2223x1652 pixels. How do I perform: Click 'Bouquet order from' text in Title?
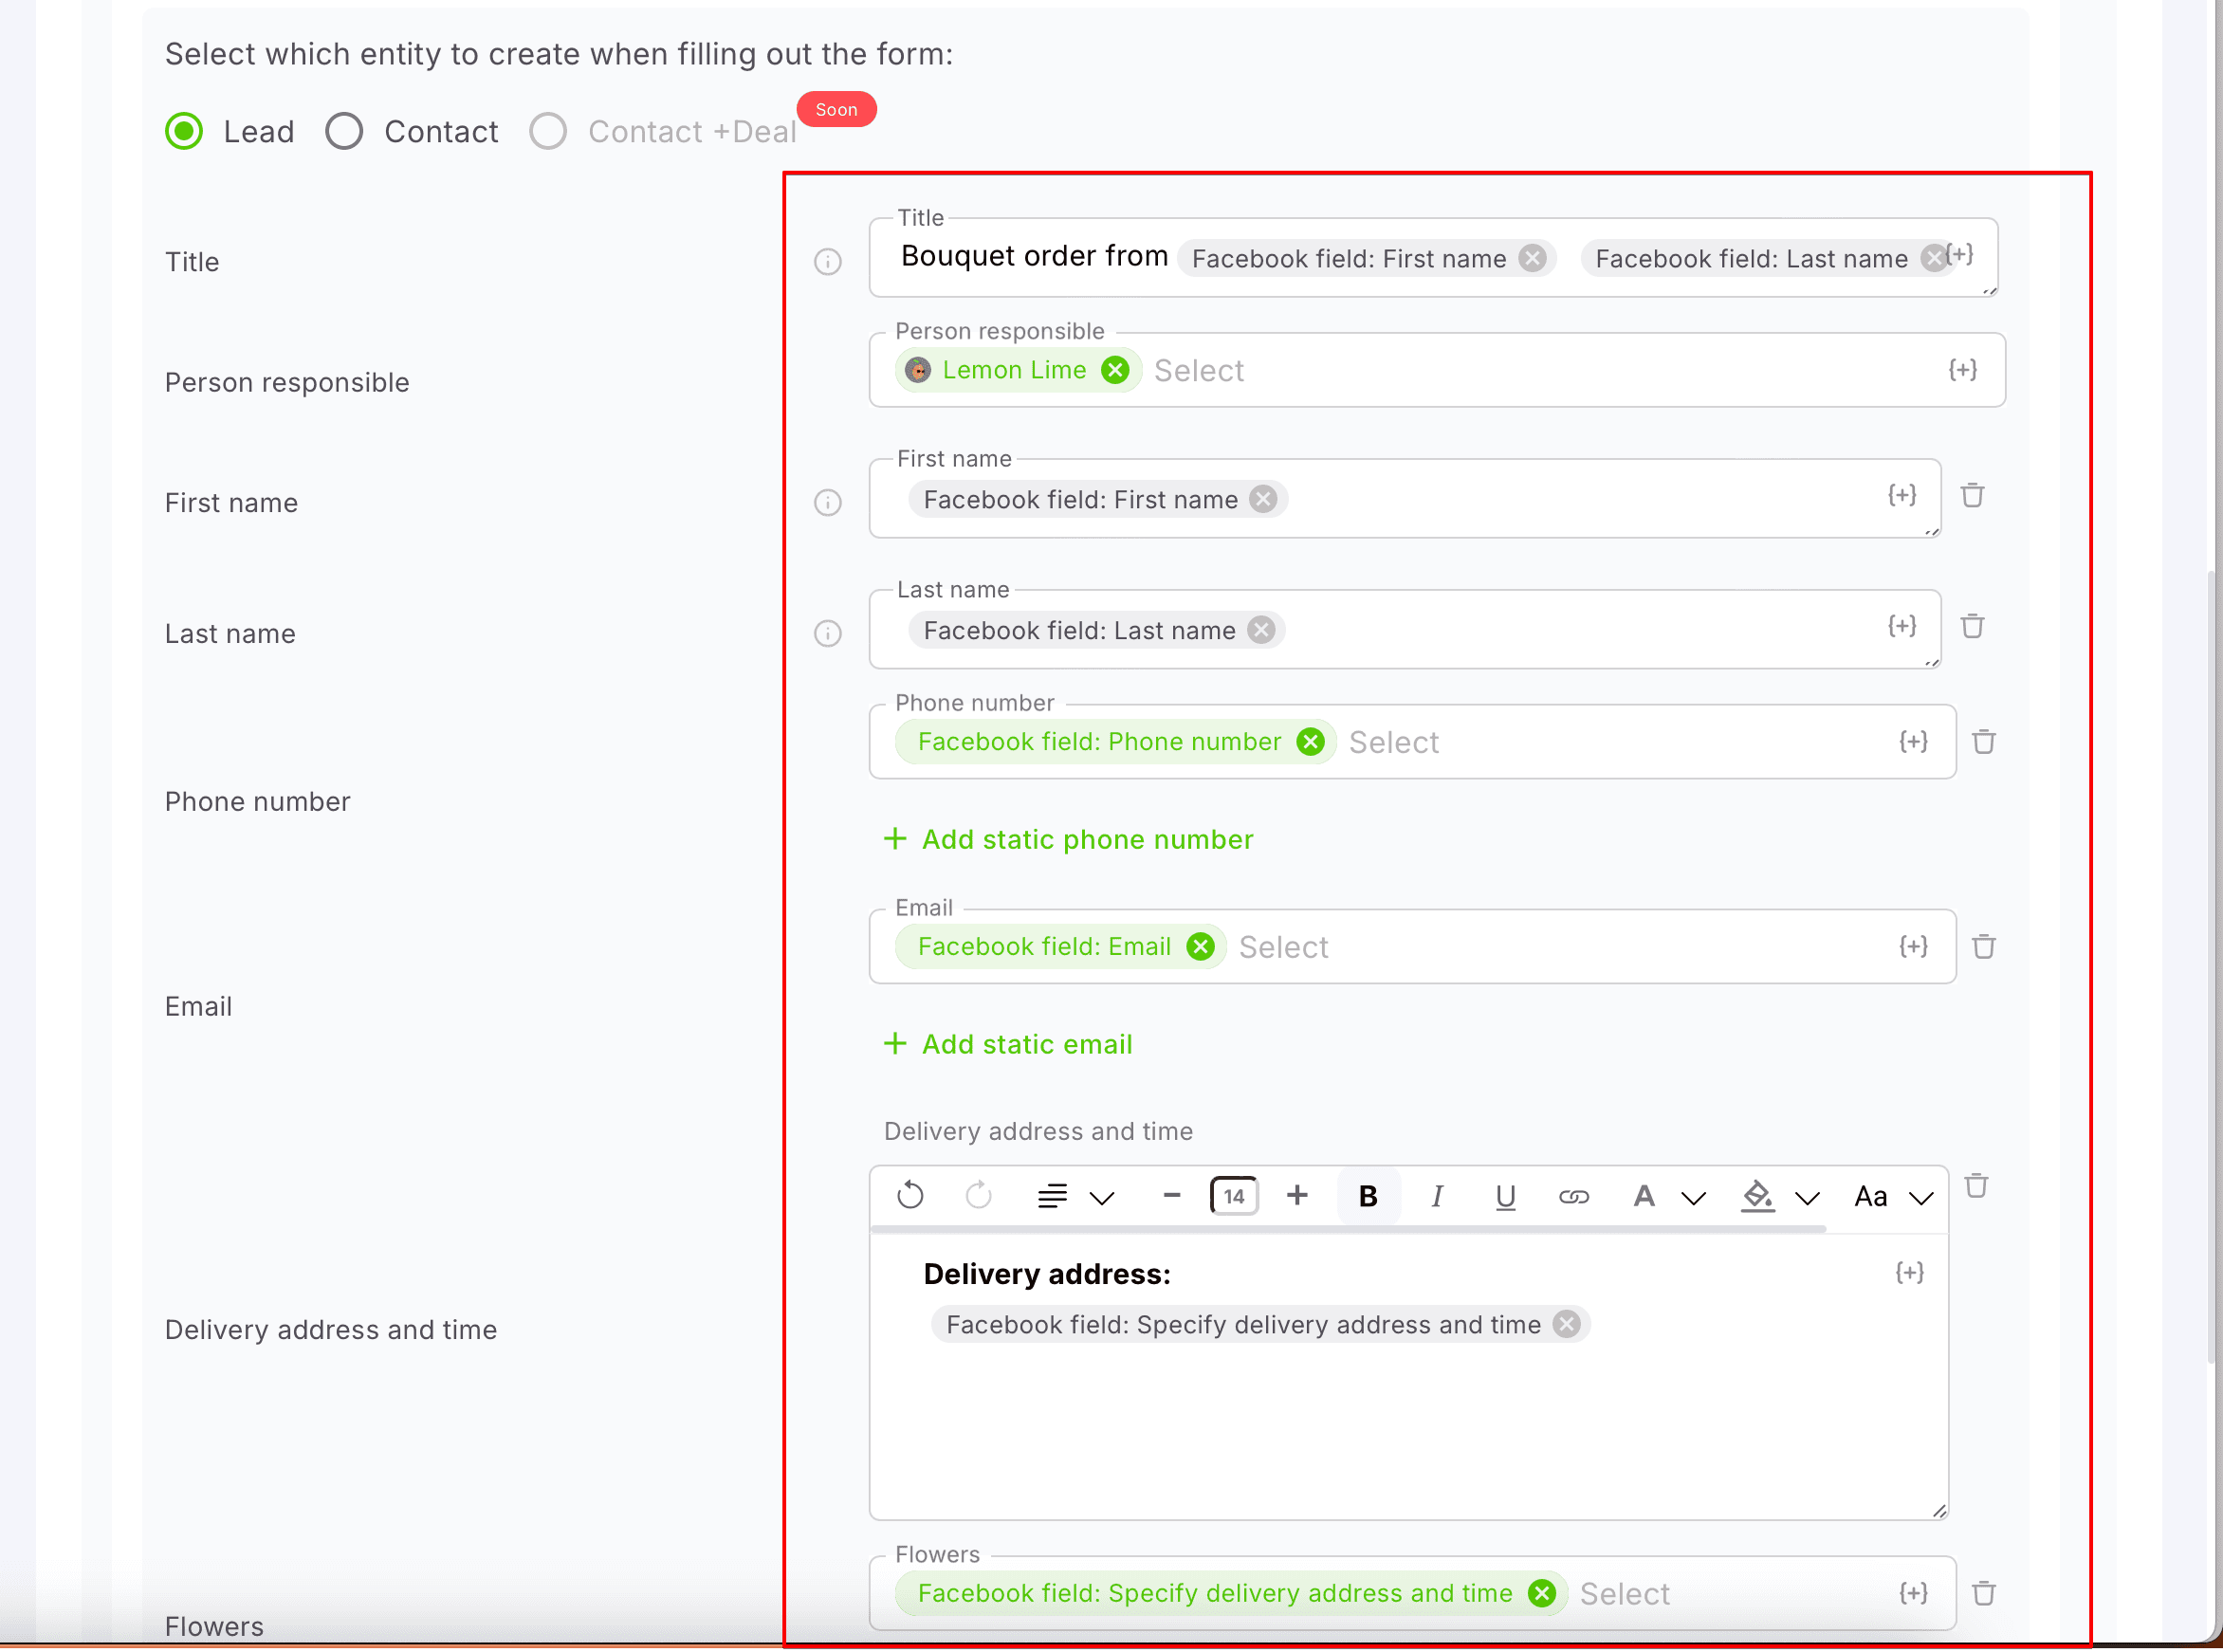tap(1034, 256)
